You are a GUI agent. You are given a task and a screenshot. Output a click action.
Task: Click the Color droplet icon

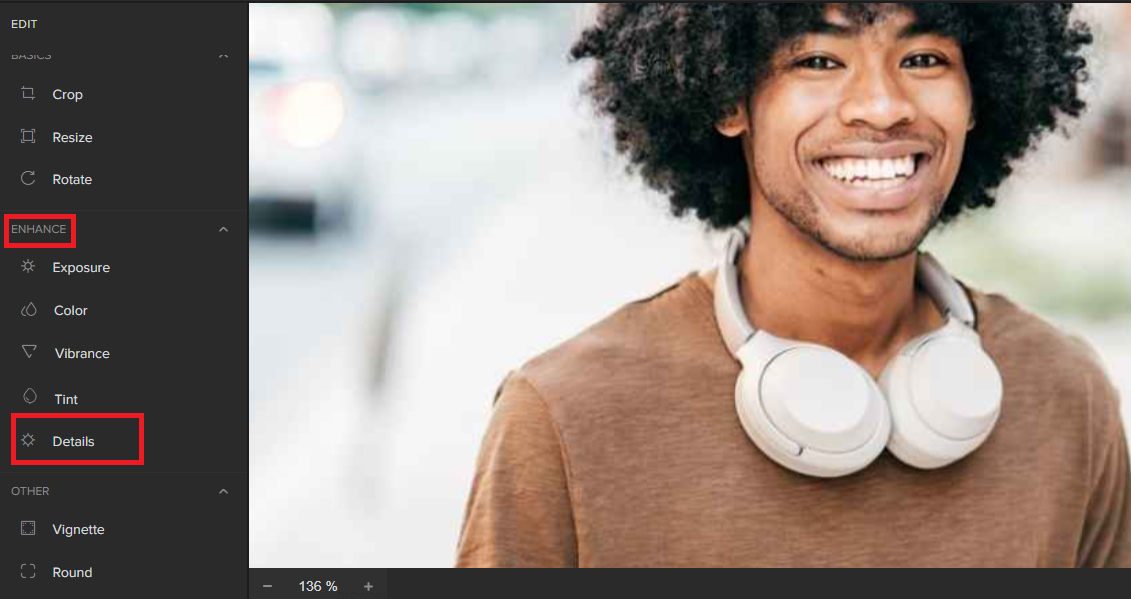point(29,310)
